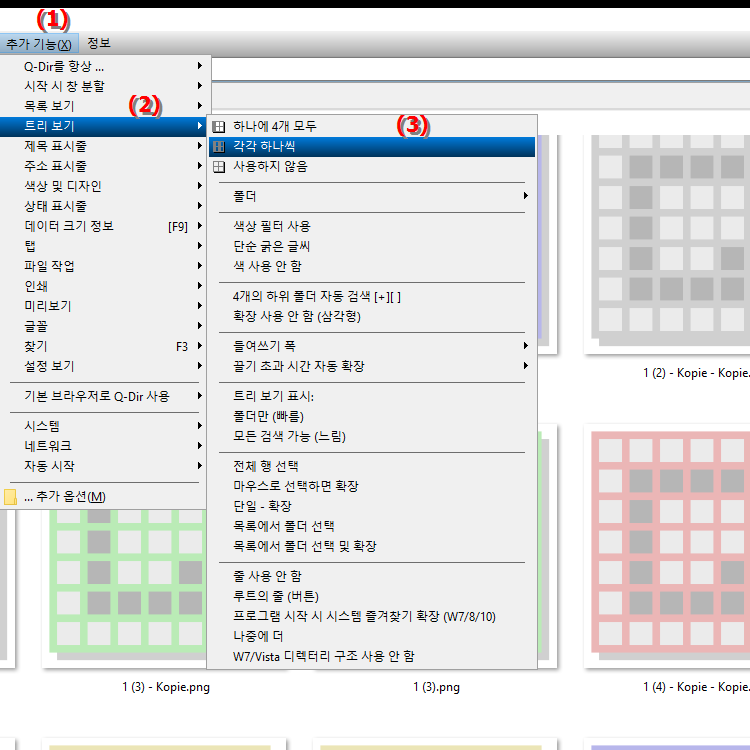Open the 탭 submenu
Screen dimensions: 750x750
pos(104,246)
